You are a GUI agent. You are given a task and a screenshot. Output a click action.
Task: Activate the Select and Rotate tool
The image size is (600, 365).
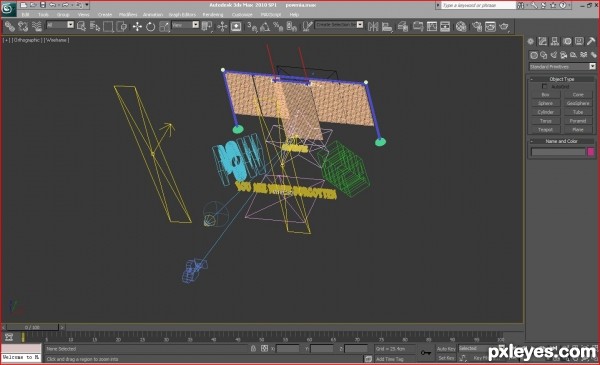click(150, 26)
